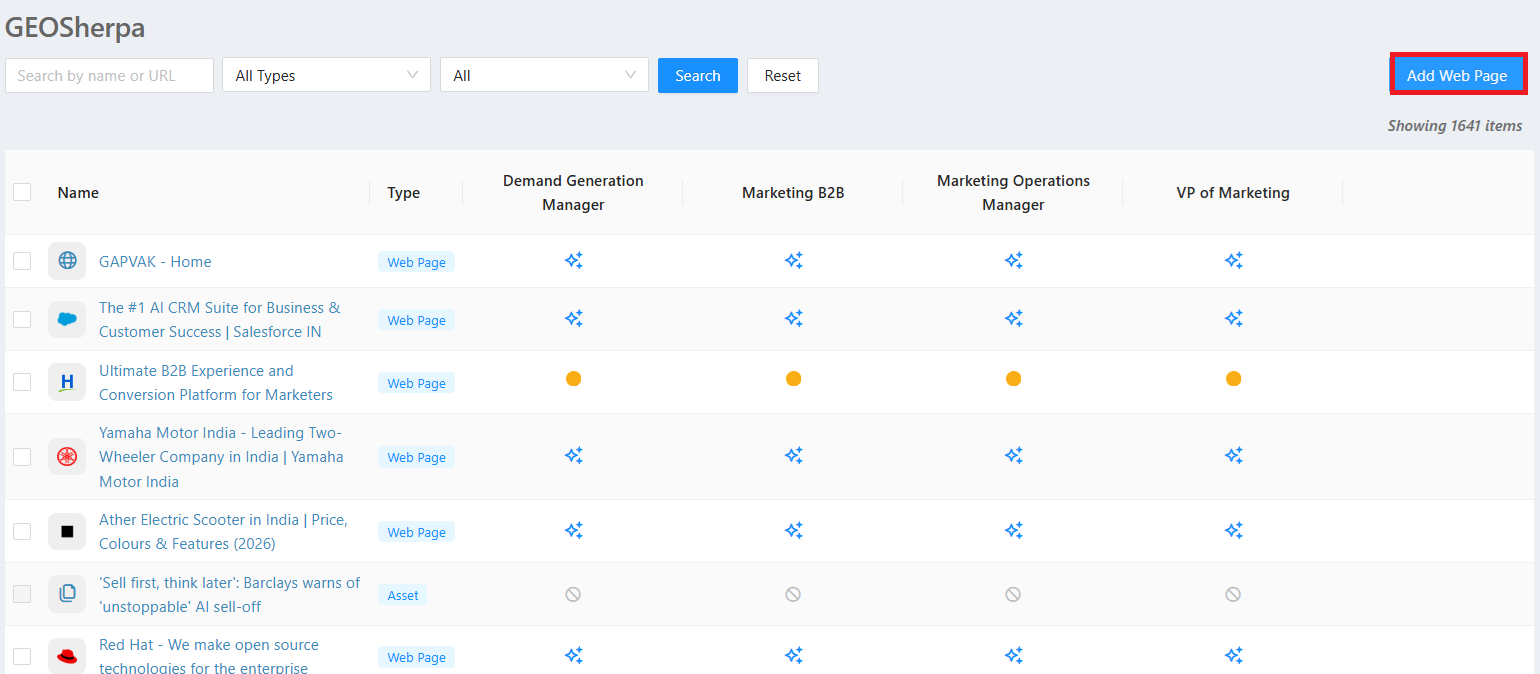The image size is (1540, 674).
Task: Generate VP of Marketing score for Yamaha
Action: pyautogui.click(x=1233, y=455)
